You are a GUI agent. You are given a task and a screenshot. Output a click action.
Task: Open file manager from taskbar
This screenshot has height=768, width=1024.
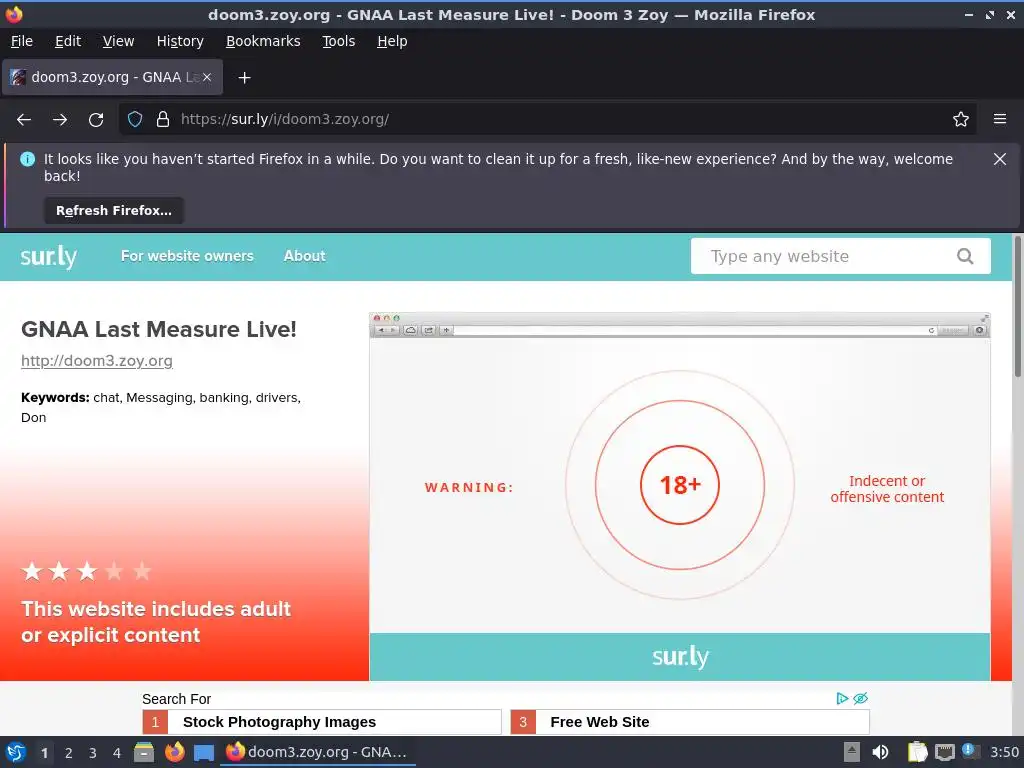coord(144,752)
